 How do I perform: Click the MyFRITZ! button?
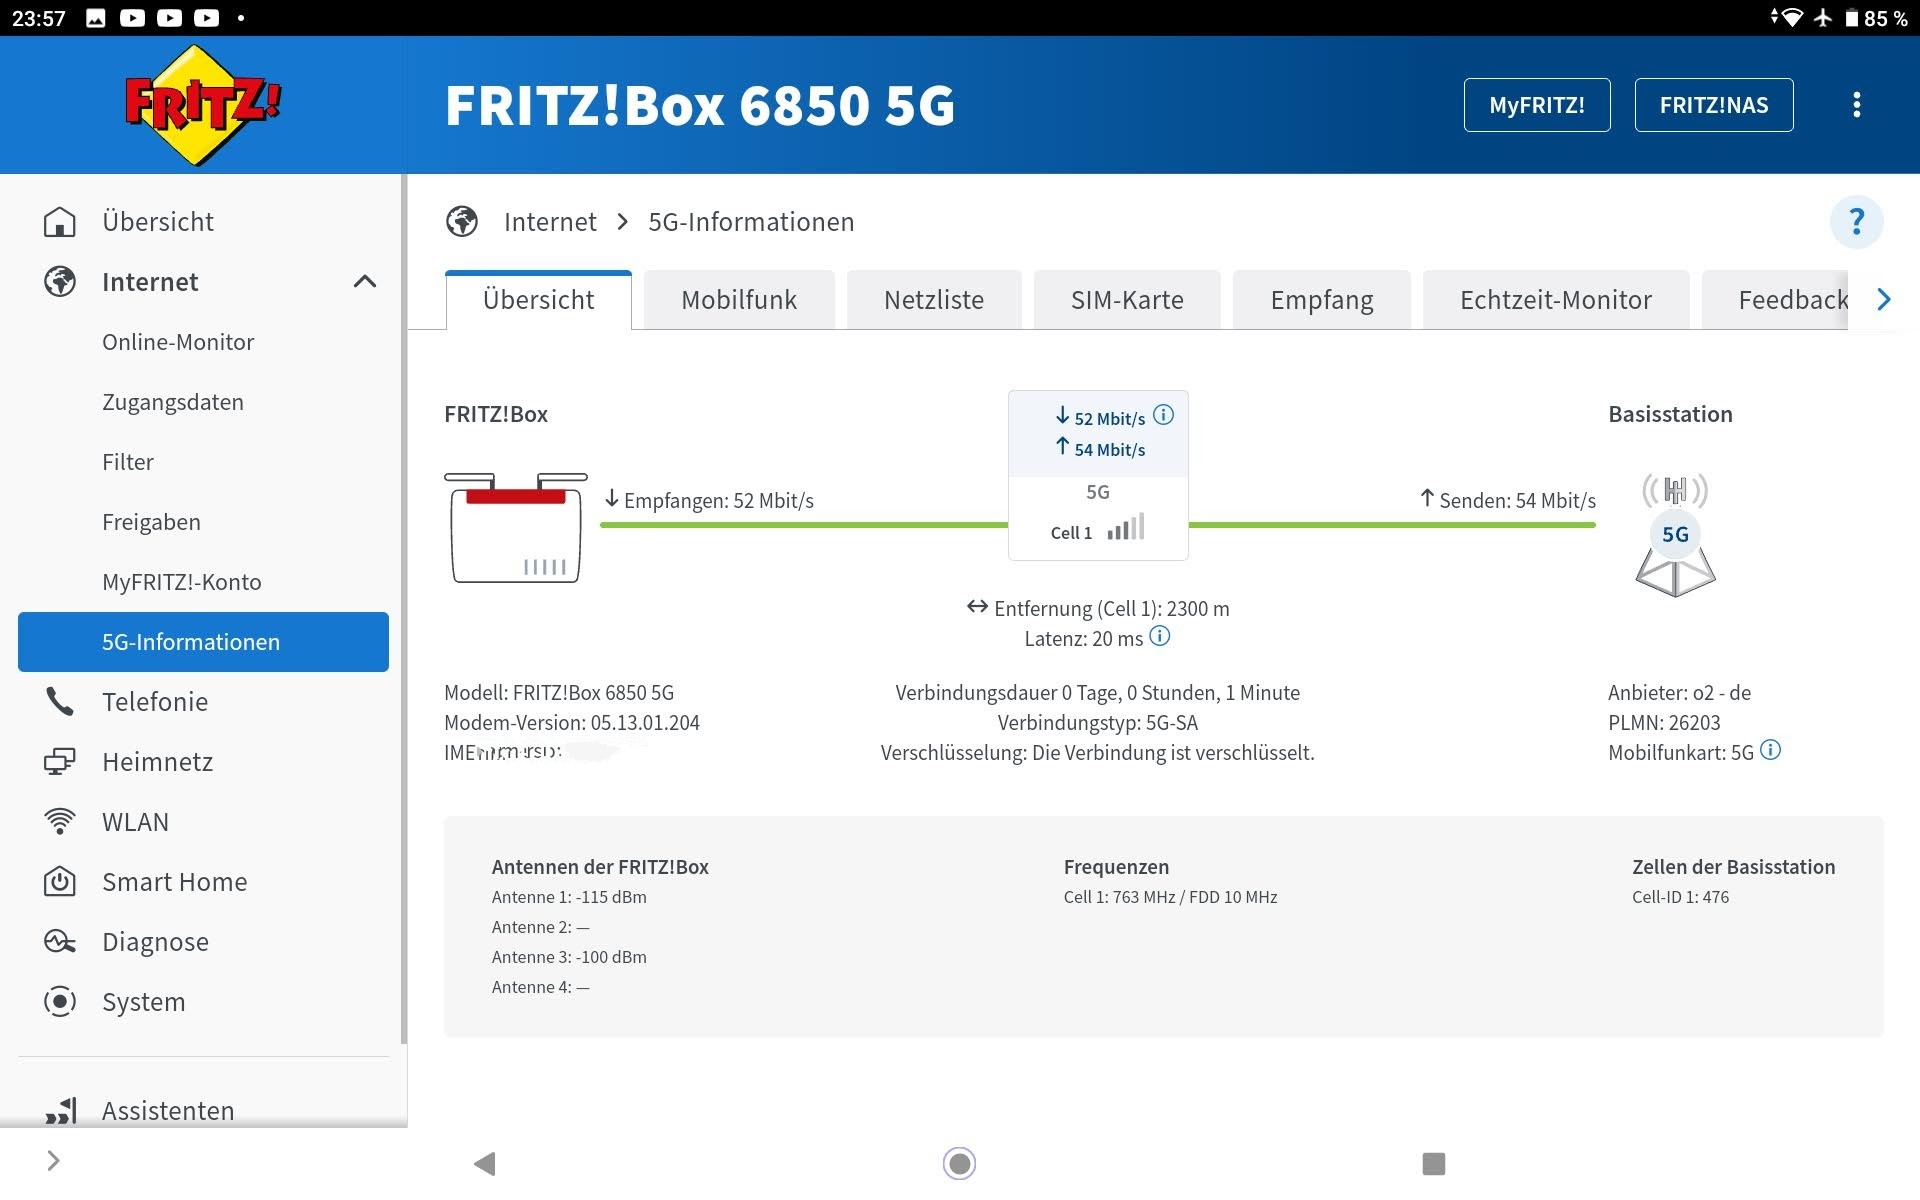(1536, 105)
